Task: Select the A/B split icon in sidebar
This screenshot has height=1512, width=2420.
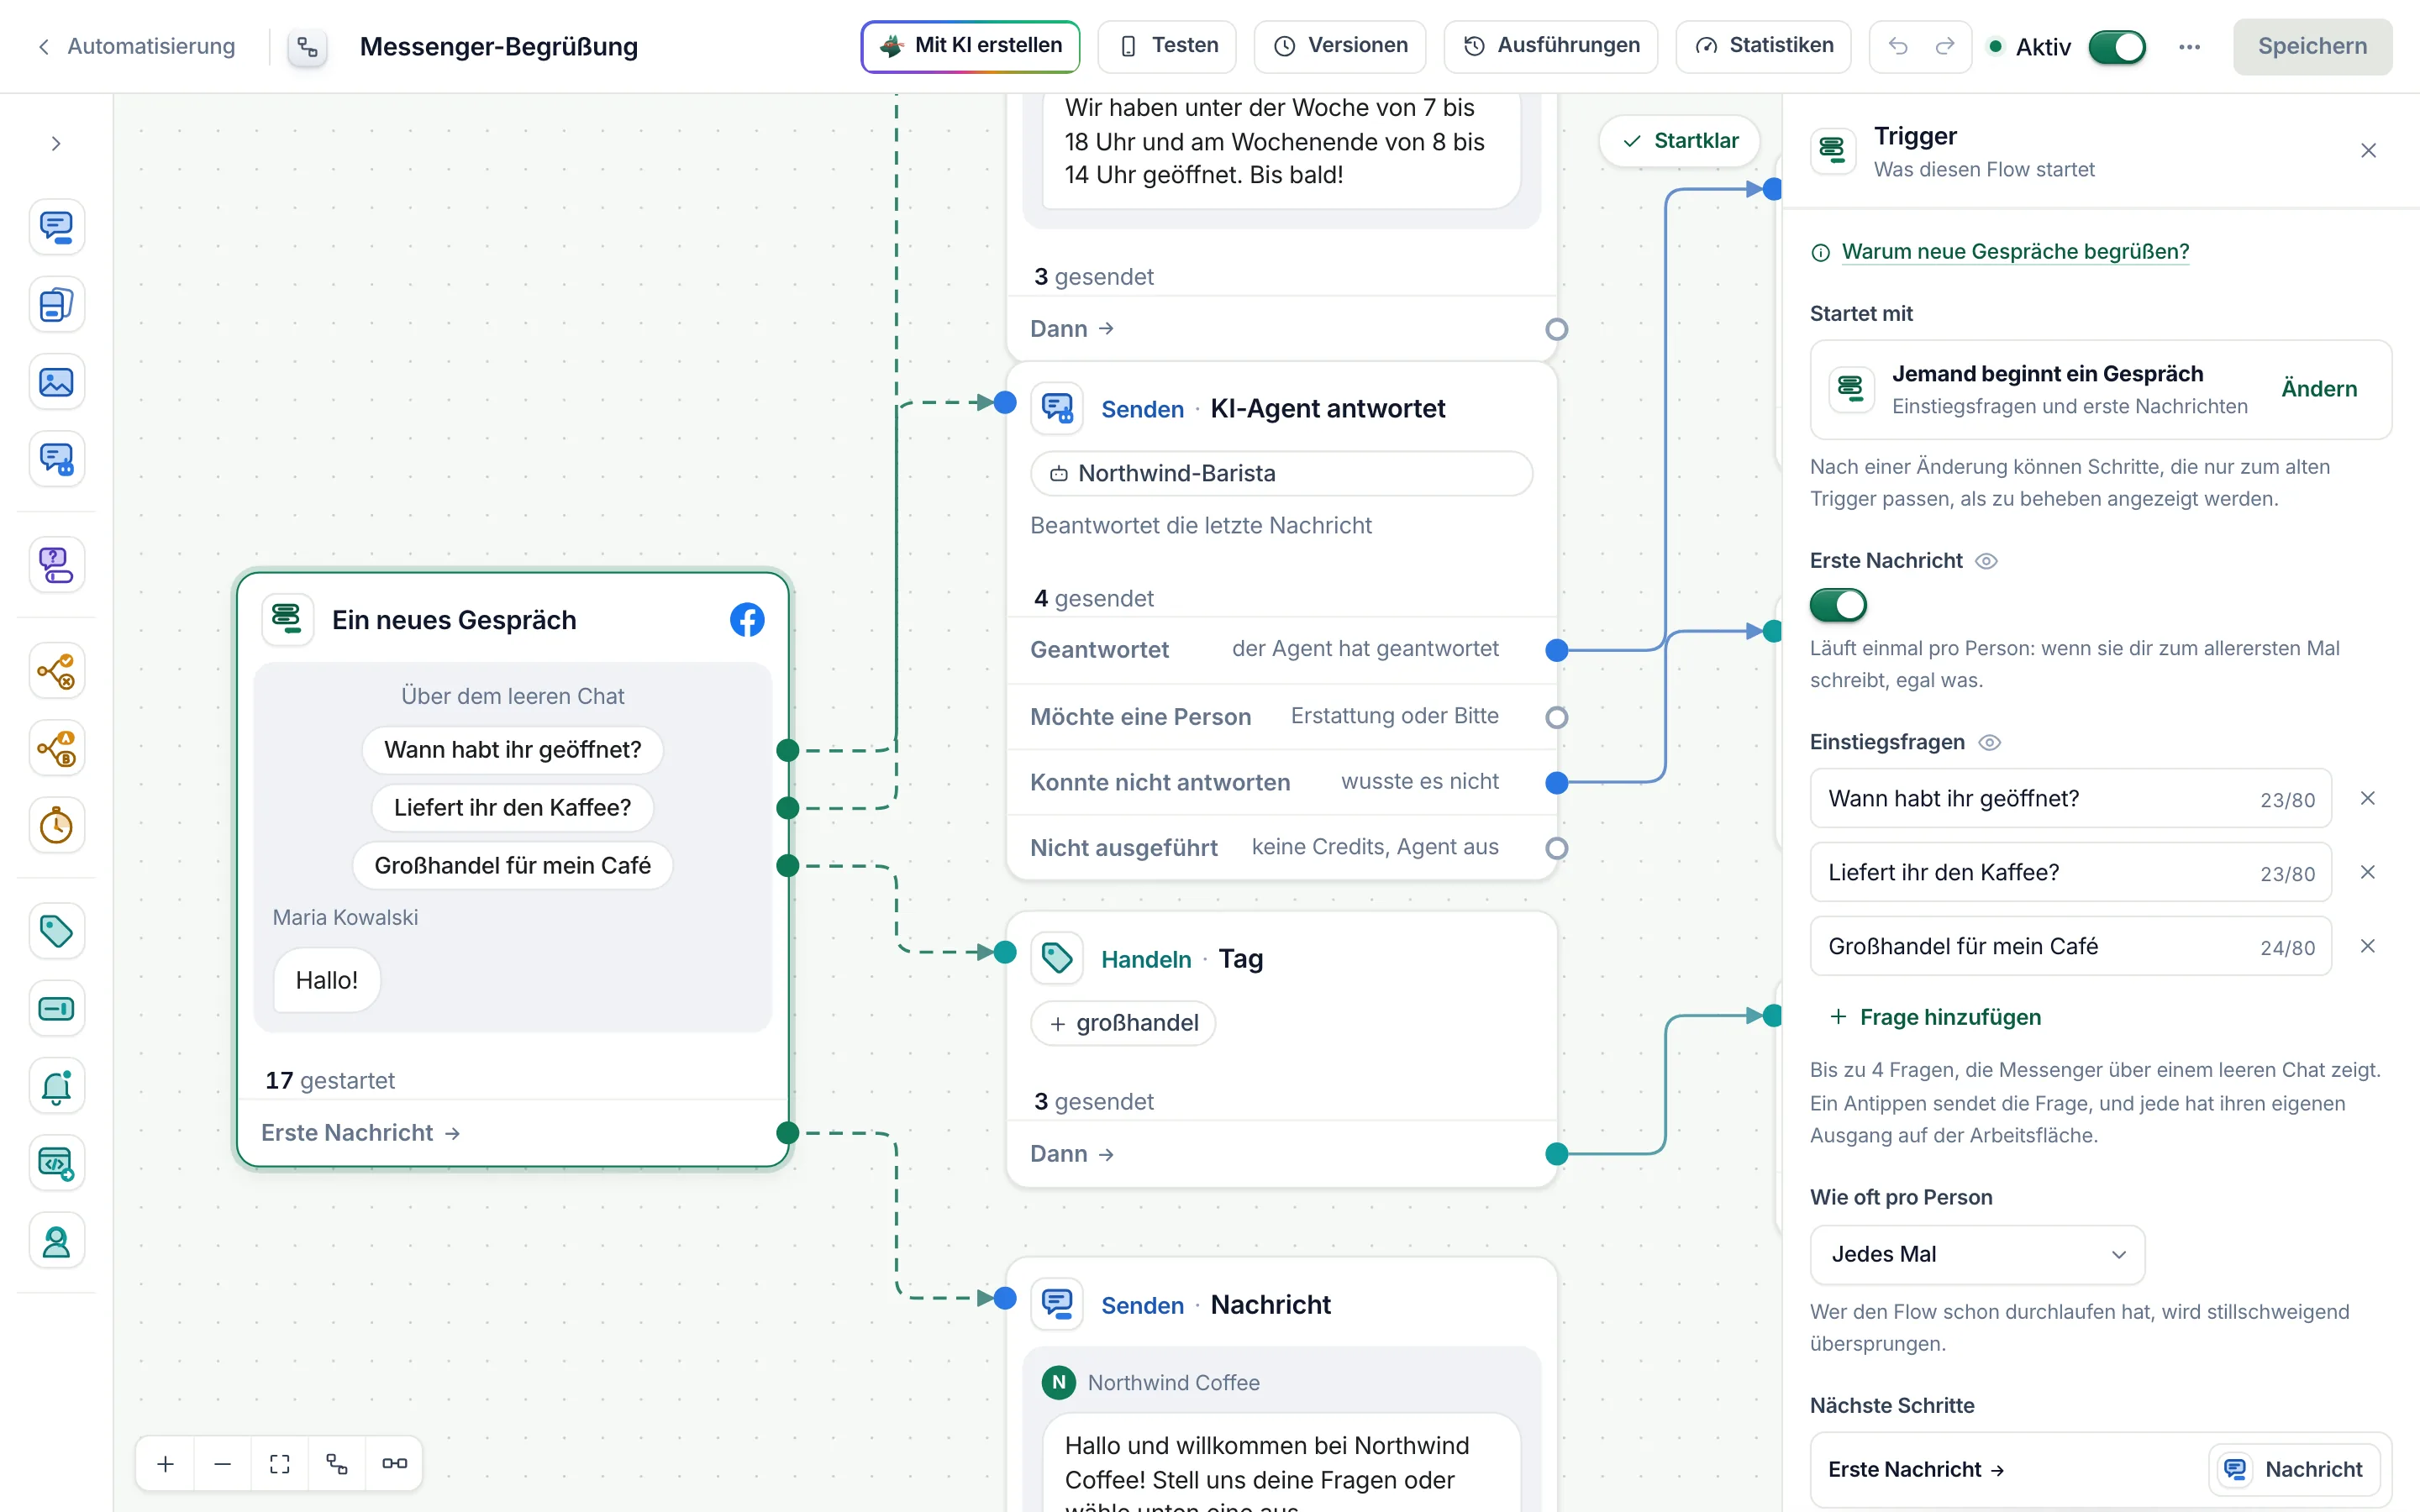Action: point(56,748)
